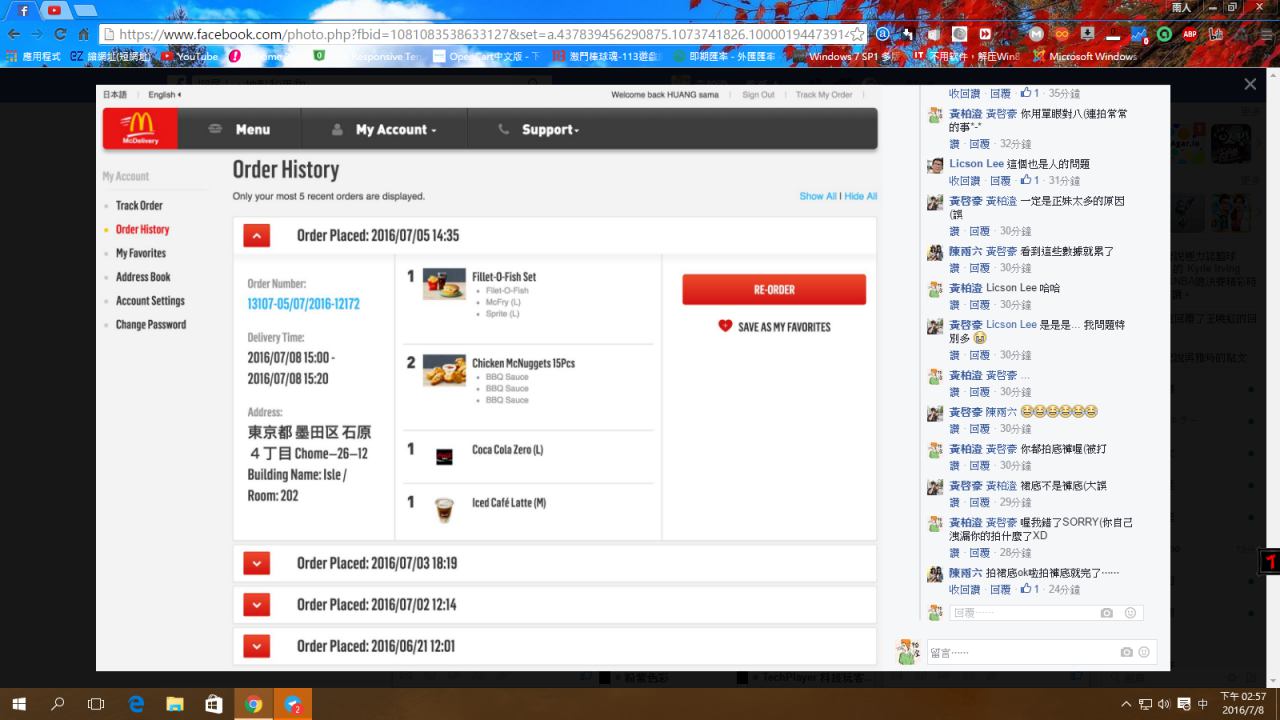Expand the 2016/07/03 18:19 order

coord(257,563)
